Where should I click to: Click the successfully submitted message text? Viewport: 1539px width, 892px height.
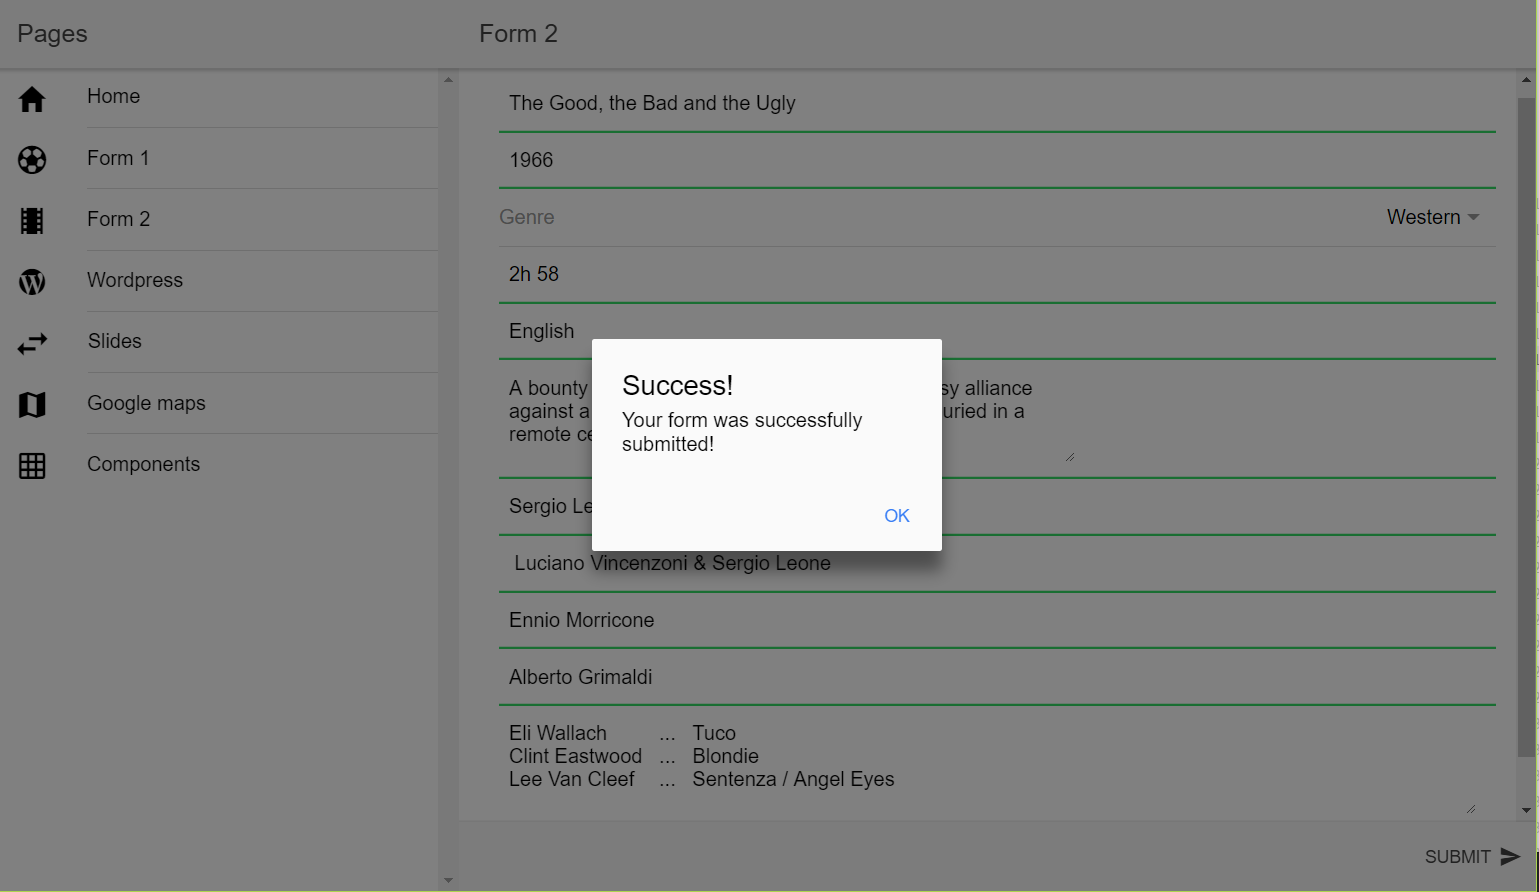point(742,432)
